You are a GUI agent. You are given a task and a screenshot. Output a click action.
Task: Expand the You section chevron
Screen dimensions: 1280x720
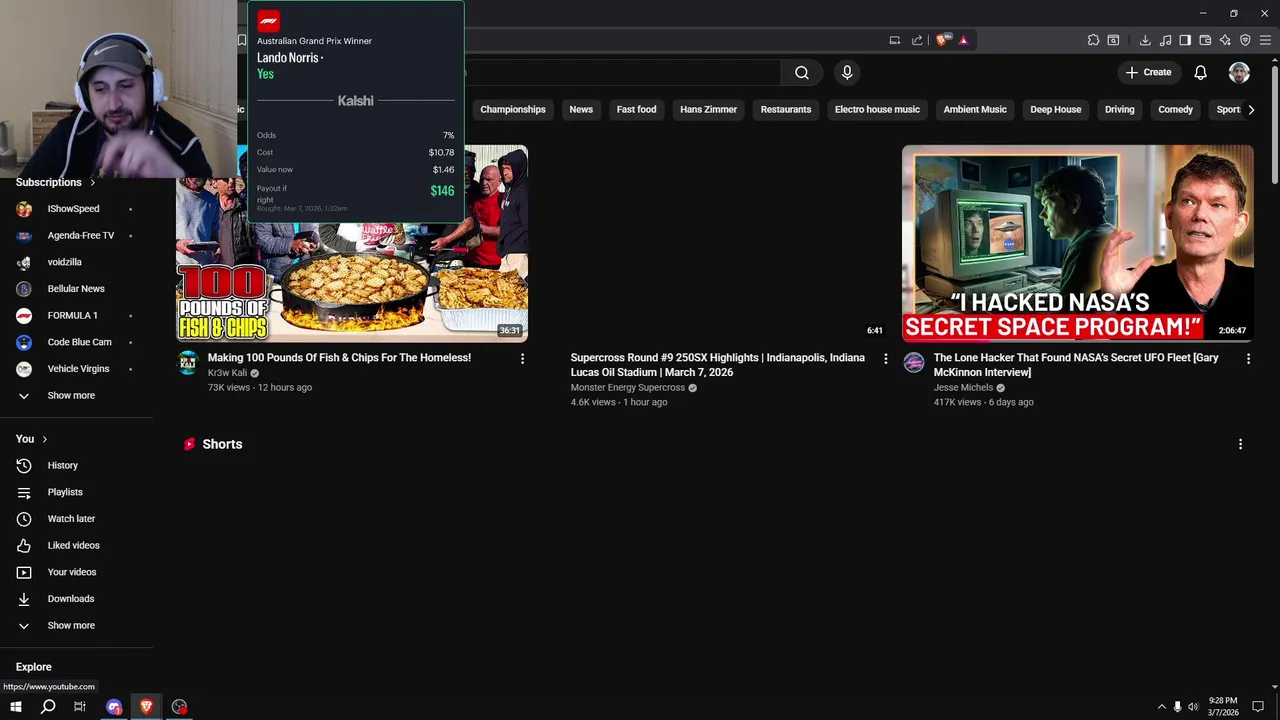tap(45, 439)
